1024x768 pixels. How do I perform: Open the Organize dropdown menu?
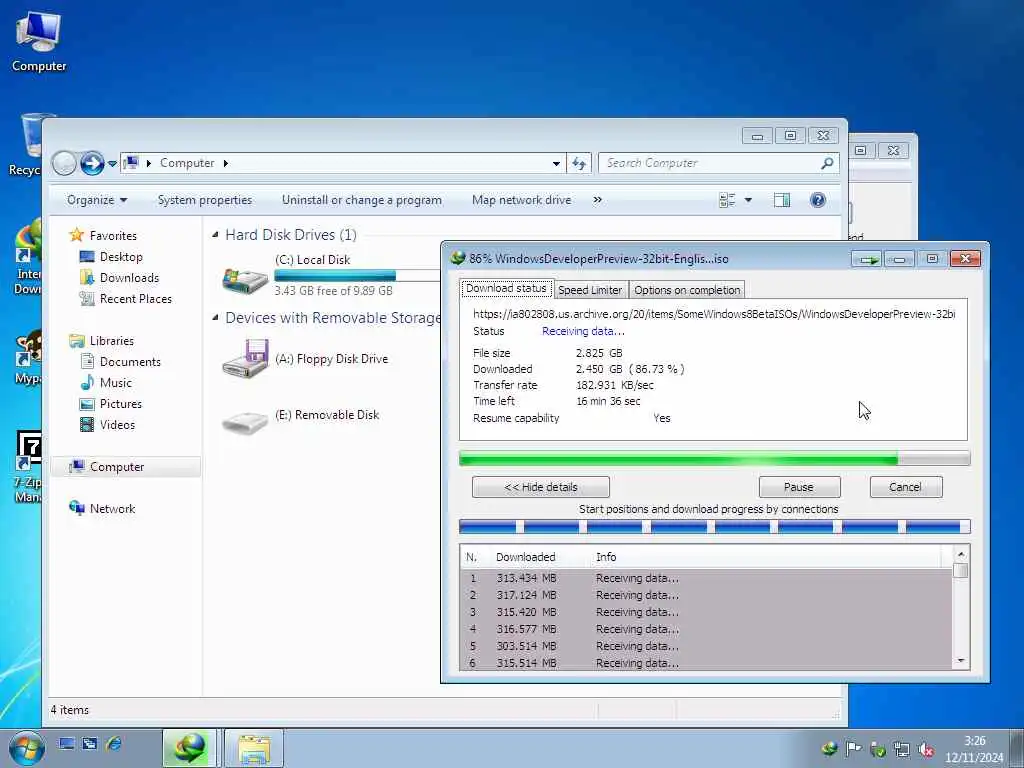click(97, 200)
